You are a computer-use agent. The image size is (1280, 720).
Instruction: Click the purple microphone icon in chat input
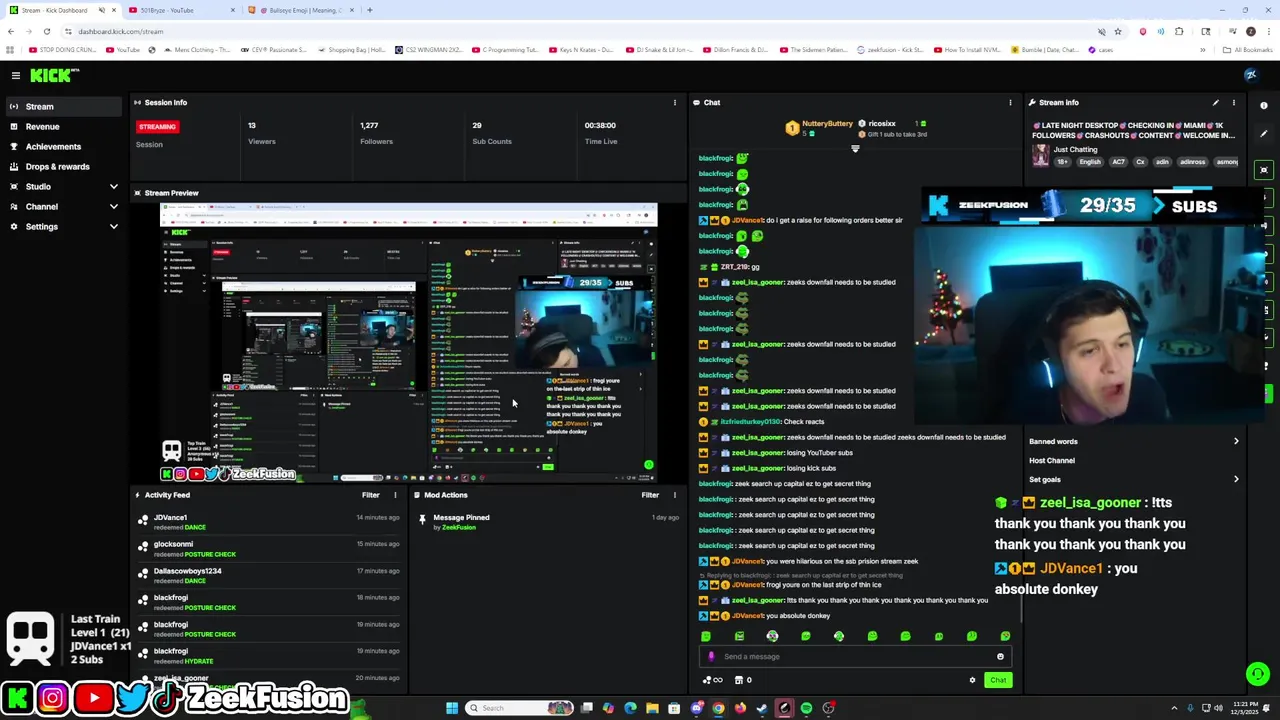(x=711, y=657)
